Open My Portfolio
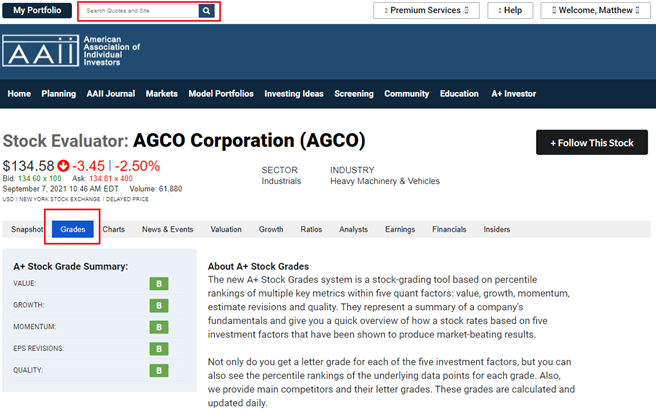This screenshot has height=412, width=656. pos(37,10)
